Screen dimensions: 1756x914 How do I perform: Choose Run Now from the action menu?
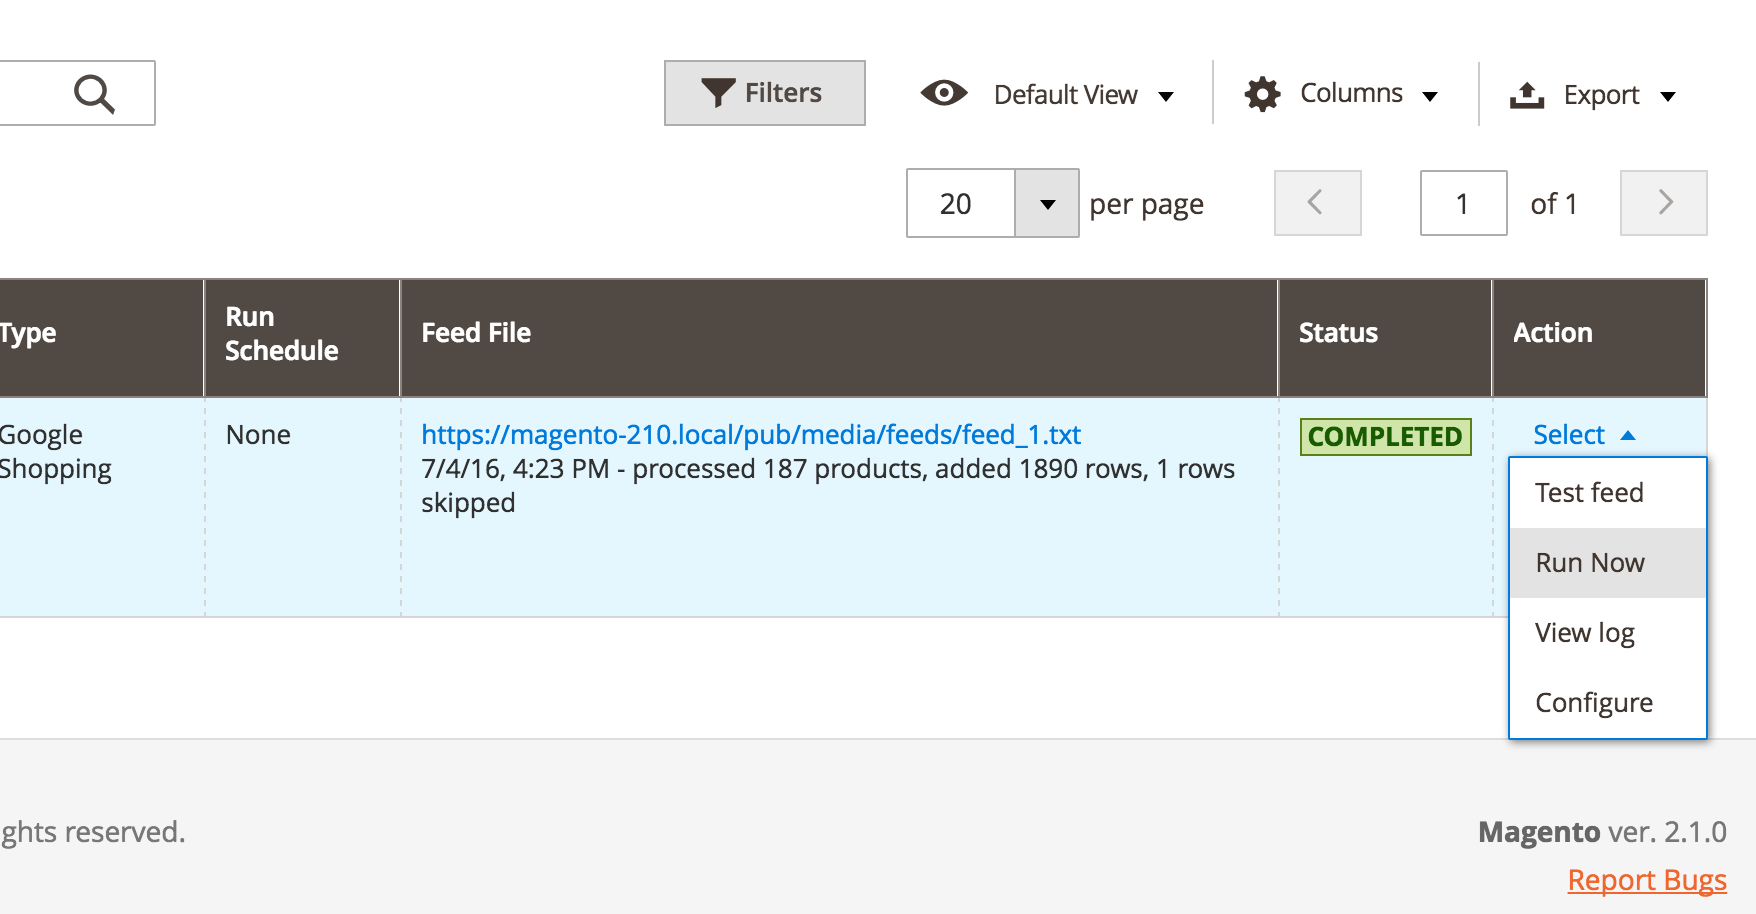tap(1607, 563)
